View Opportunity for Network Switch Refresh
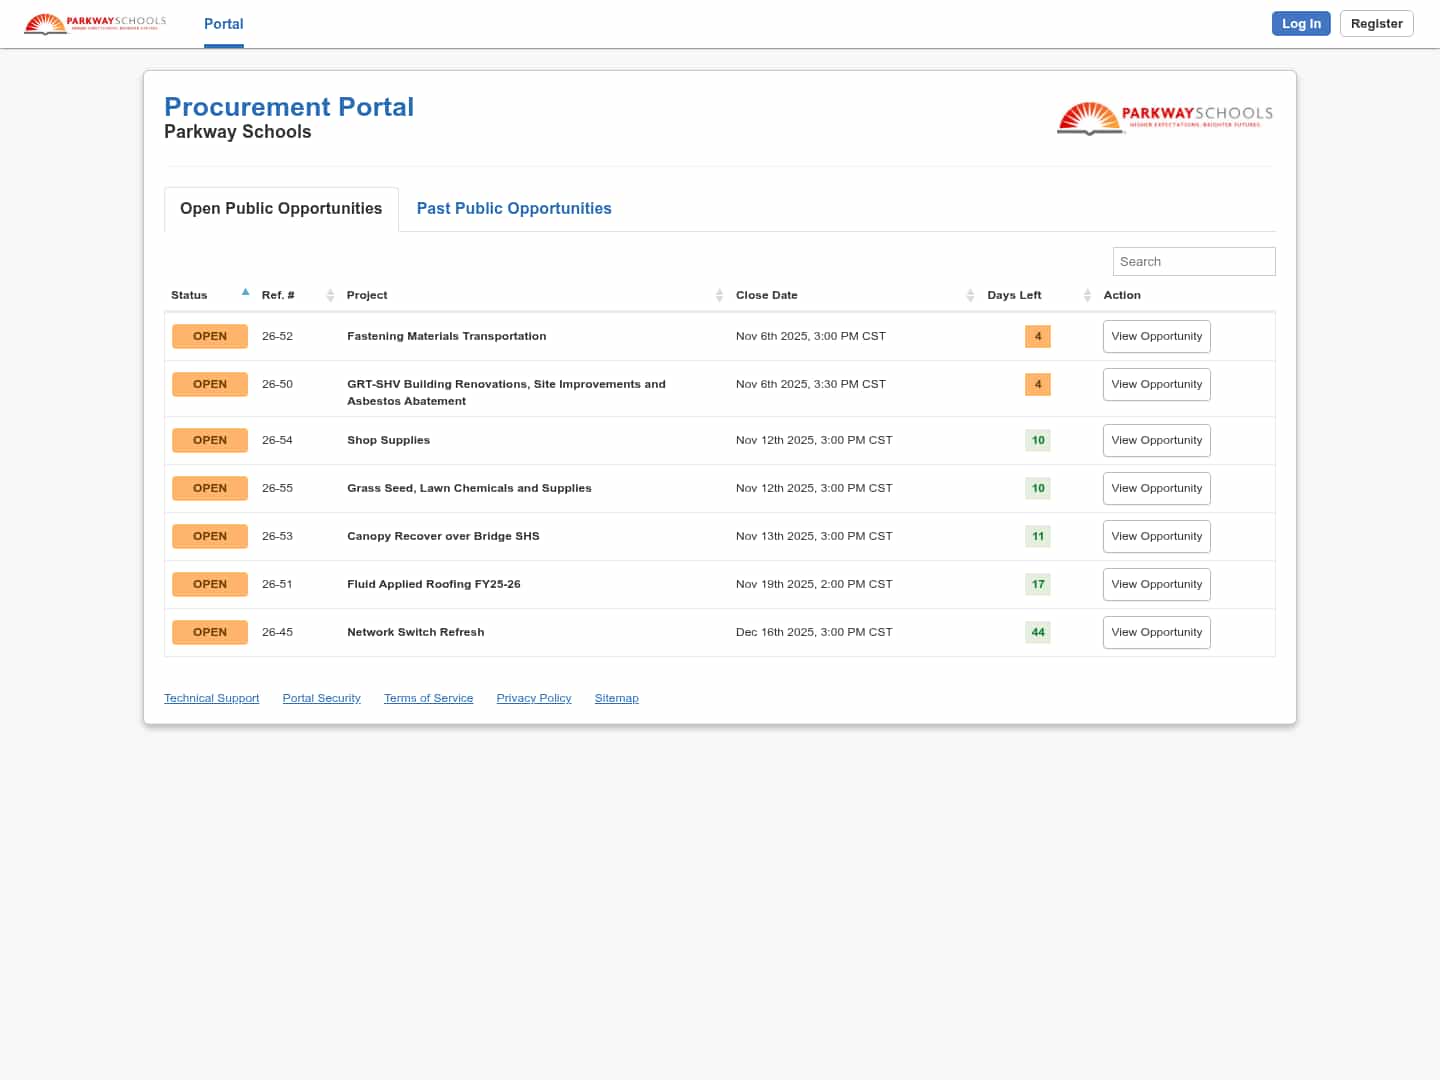1440x1080 pixels. tap(1156, 632)
